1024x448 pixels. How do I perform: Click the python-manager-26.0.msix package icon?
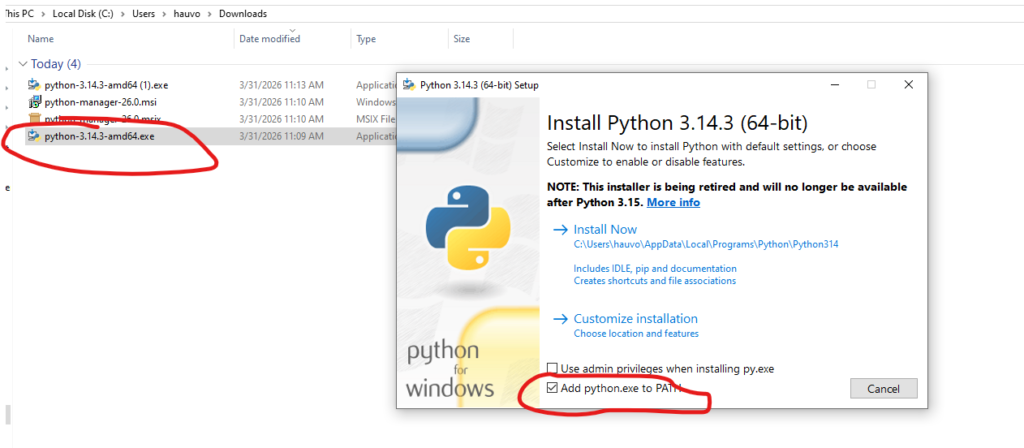point(34,119)
